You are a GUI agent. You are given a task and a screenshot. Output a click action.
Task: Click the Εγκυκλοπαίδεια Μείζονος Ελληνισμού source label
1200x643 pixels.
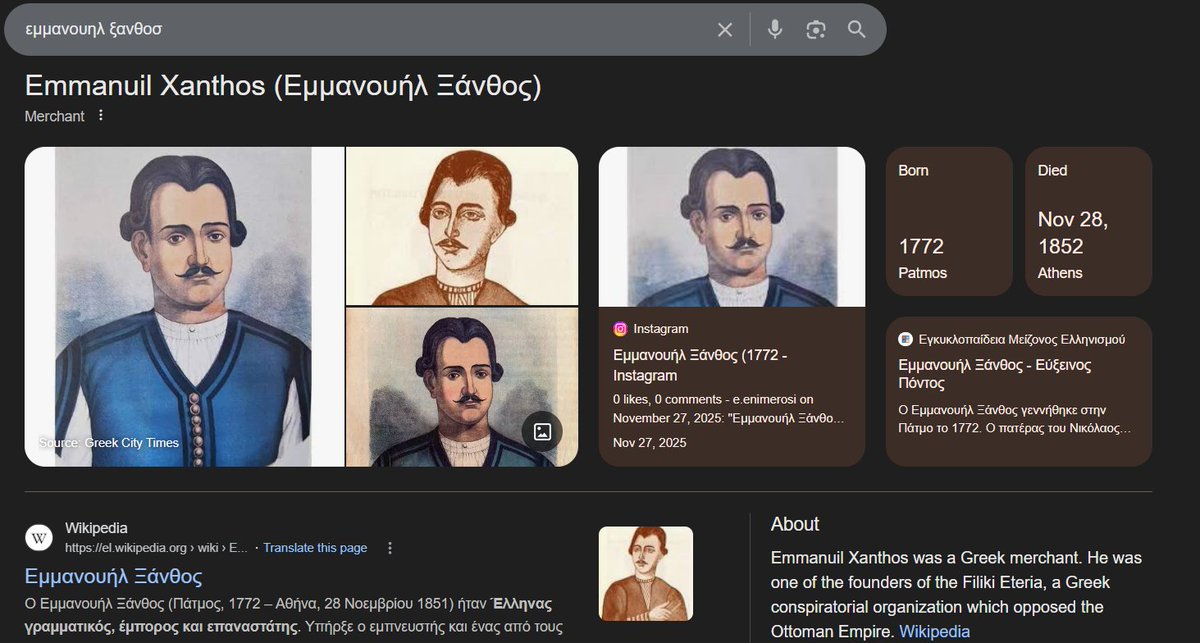1022,339
